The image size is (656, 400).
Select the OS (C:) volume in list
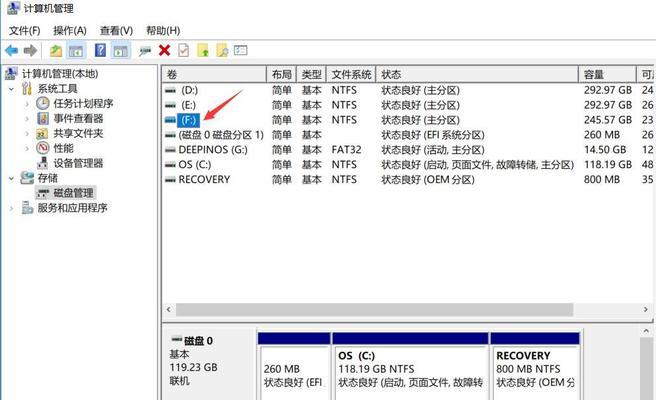coord(195,165)
